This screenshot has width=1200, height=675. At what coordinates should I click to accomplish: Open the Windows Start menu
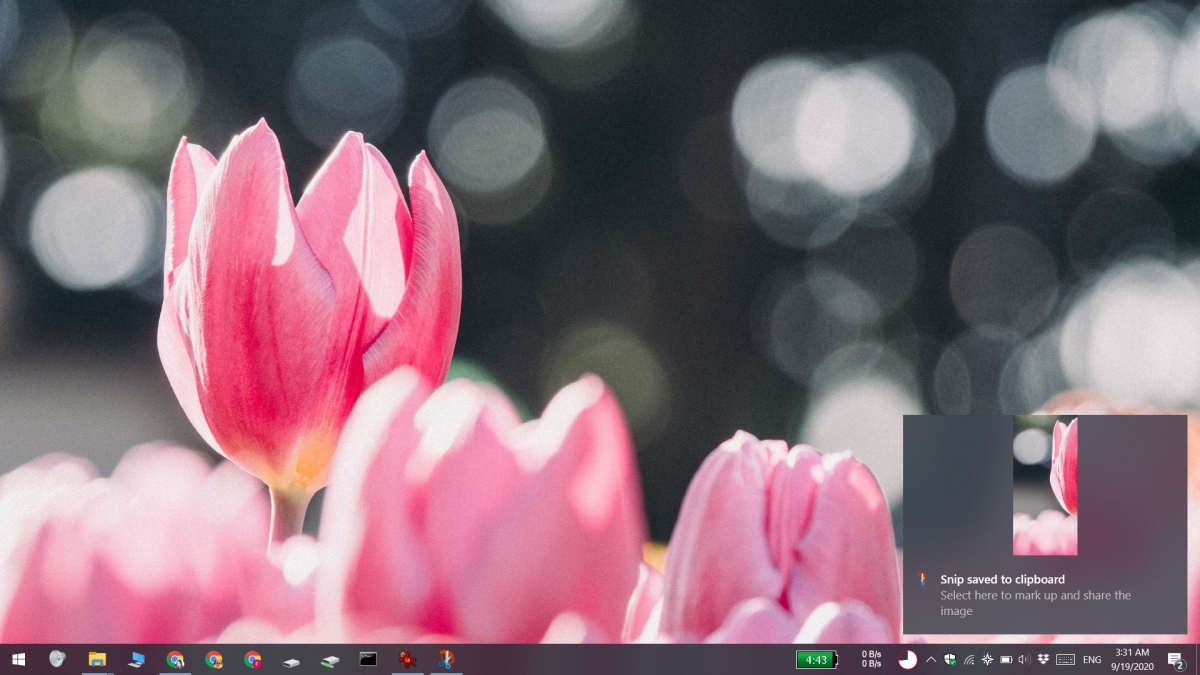18,659
